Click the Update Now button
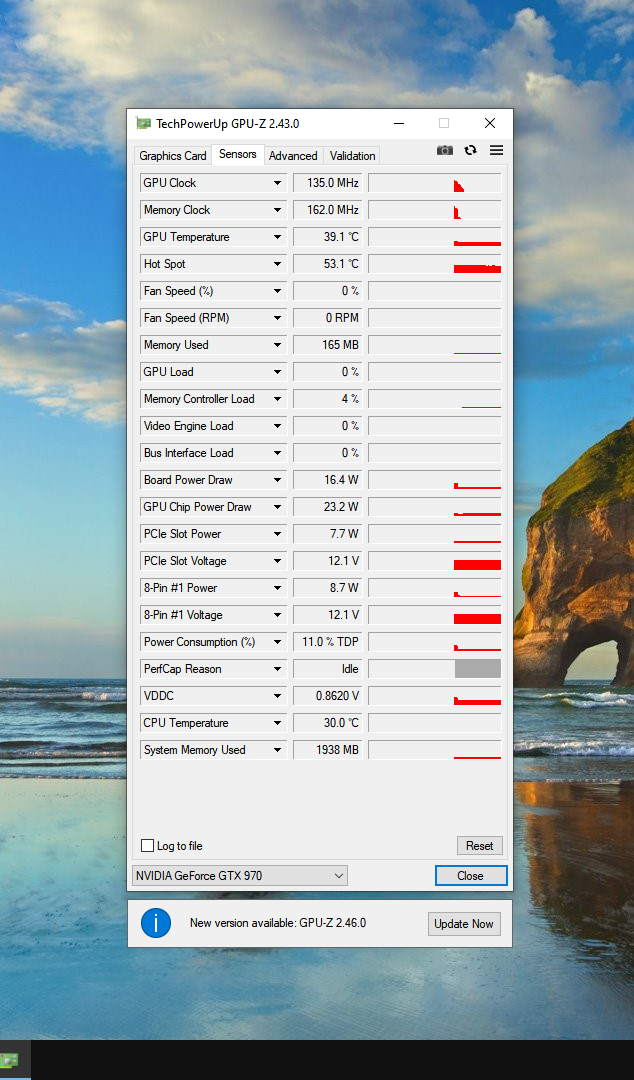 tap(464, 924)
